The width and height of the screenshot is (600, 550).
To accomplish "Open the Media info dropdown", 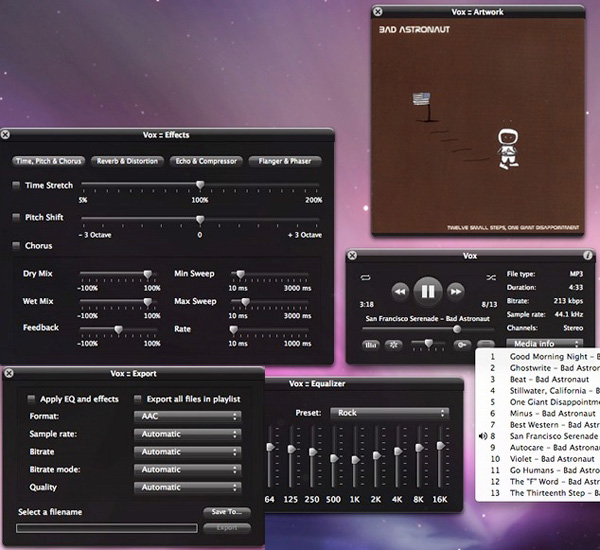I will [542, 344].
